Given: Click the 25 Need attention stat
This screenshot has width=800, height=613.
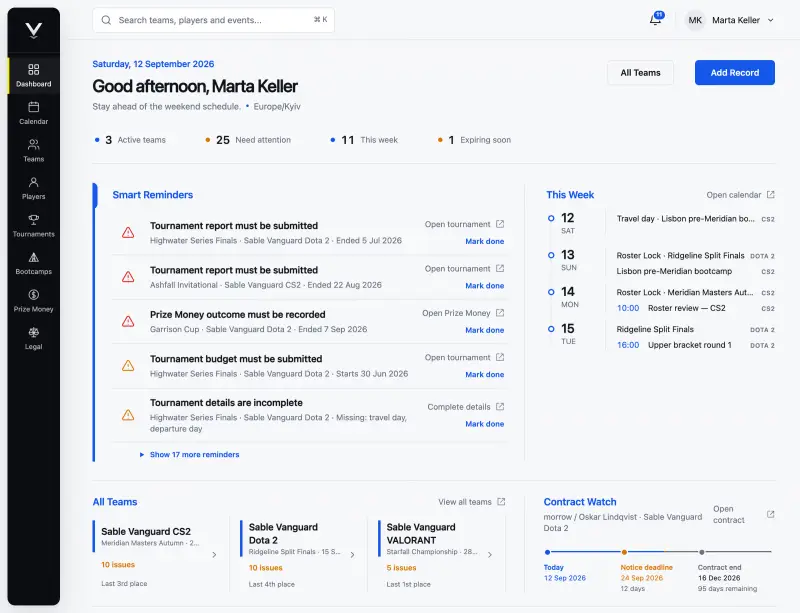Looking at the screenshot, I should pos(248,140).
